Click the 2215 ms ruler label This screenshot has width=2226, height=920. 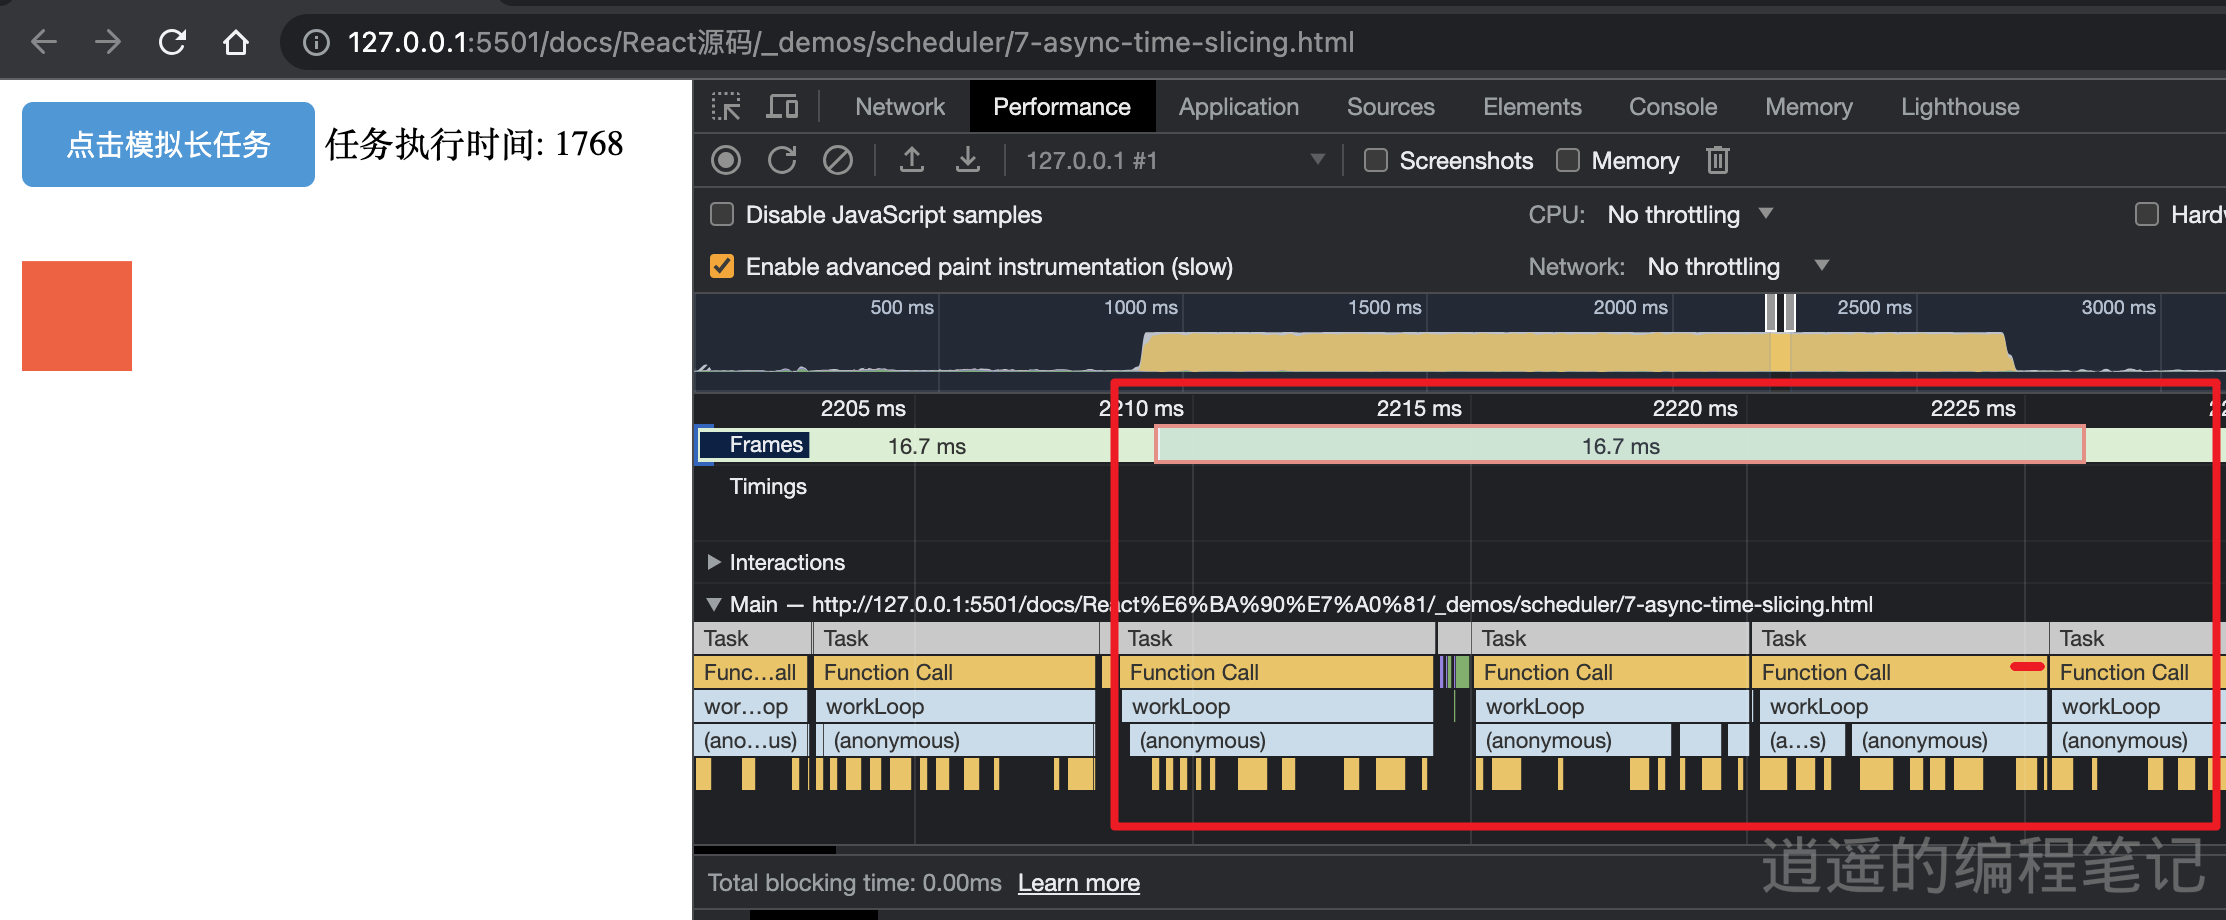pos(1419,408)
